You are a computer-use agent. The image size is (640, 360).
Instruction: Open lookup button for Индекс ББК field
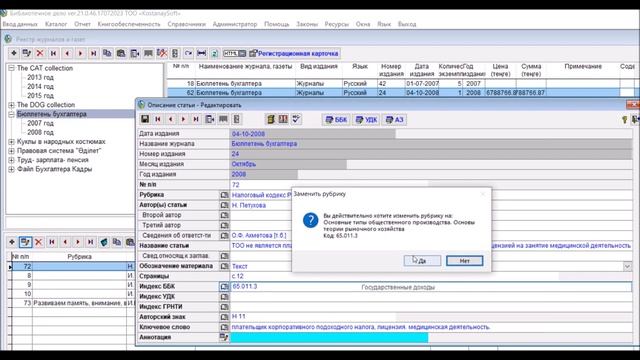coord(224,287)
